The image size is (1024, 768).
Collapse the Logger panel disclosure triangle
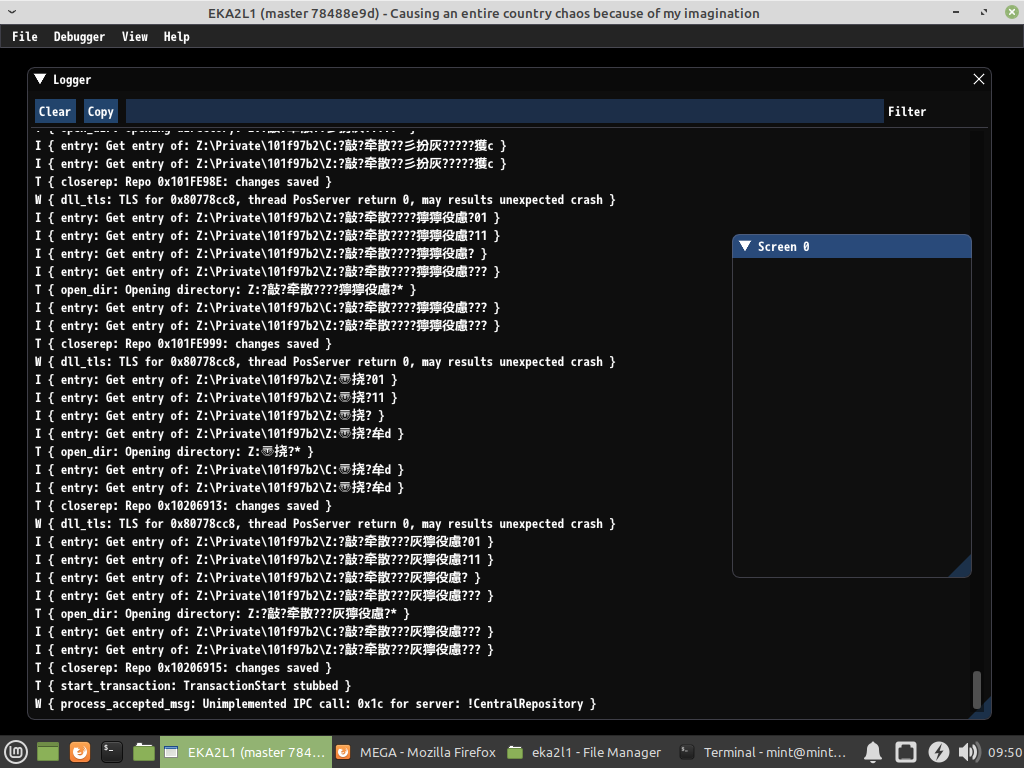pos(40,79)
